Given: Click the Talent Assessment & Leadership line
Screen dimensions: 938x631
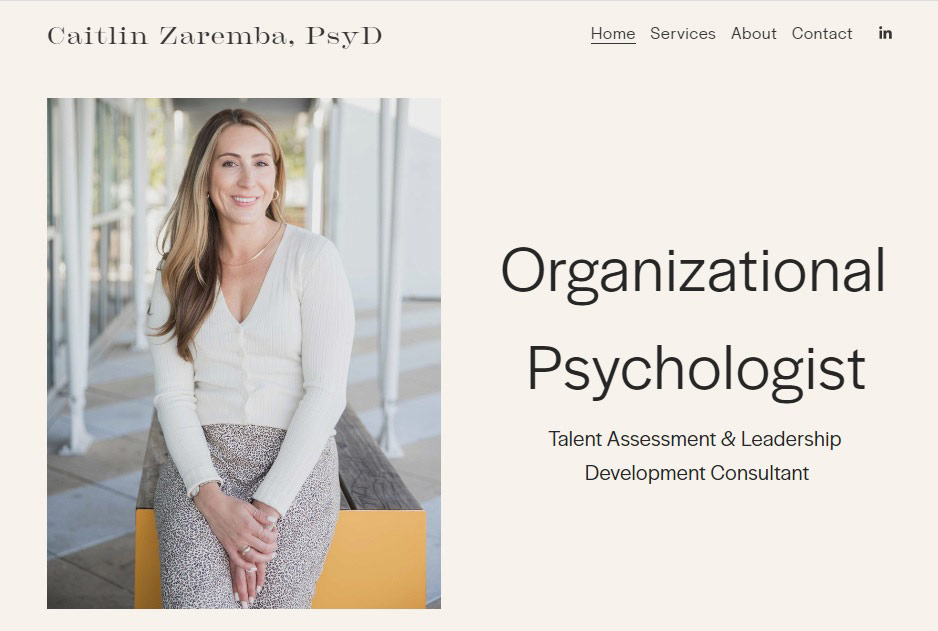Looking at the screenshot, I should pos(695,439).
